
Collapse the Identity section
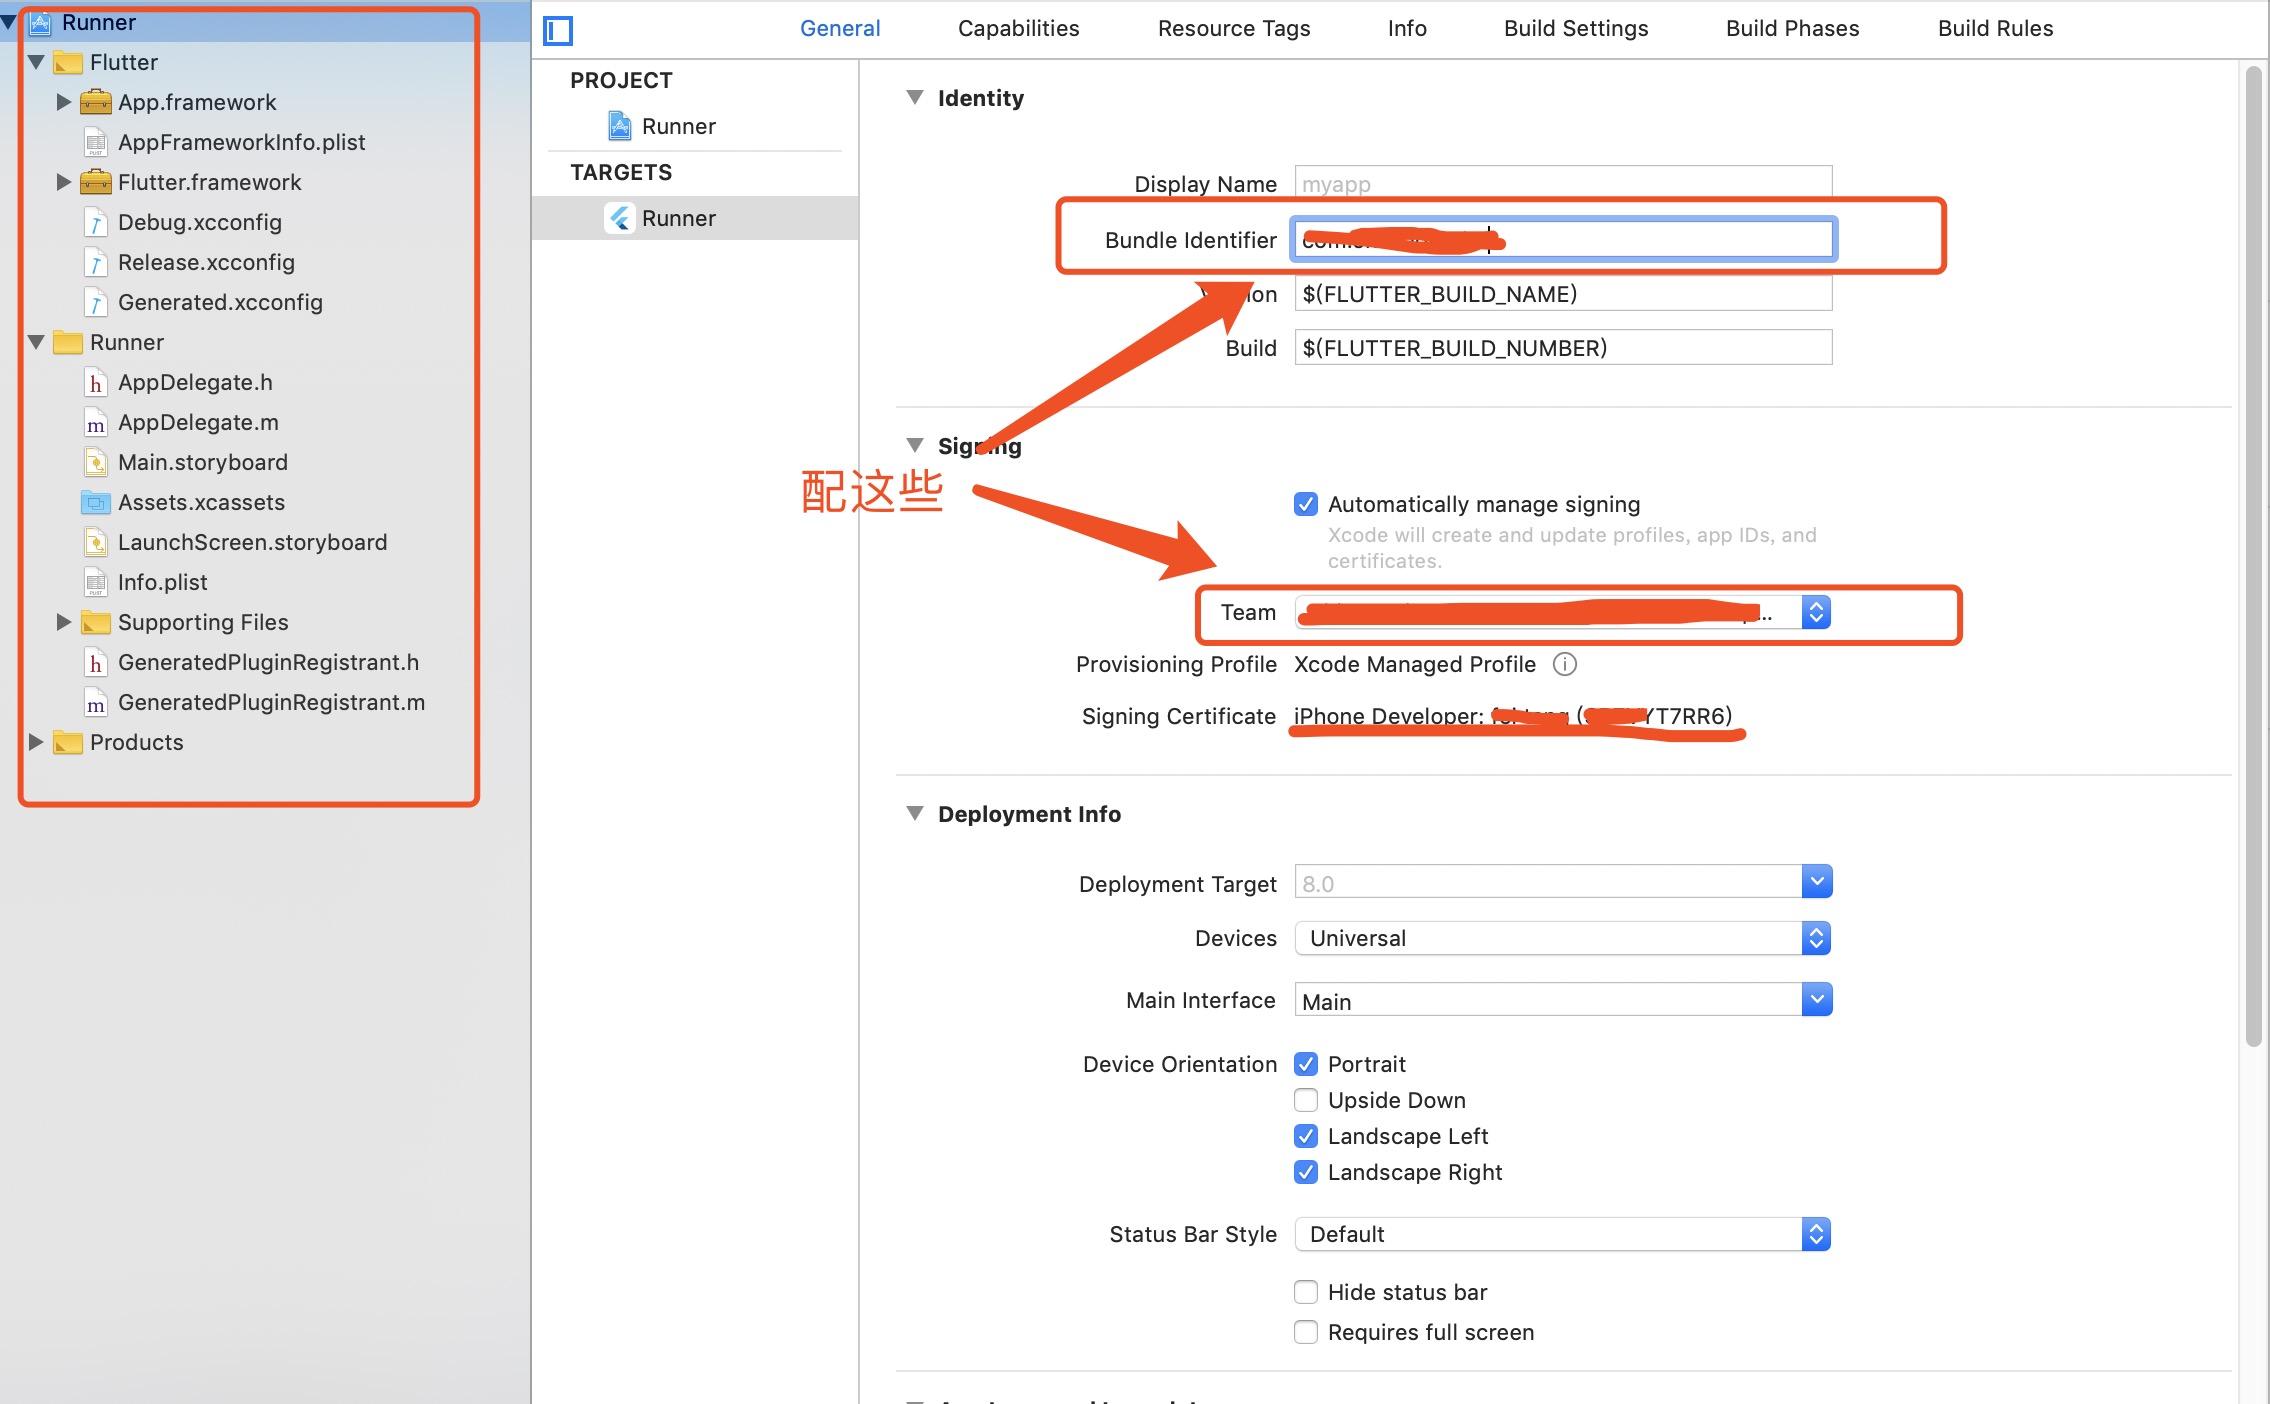click(x=914, y=97)
